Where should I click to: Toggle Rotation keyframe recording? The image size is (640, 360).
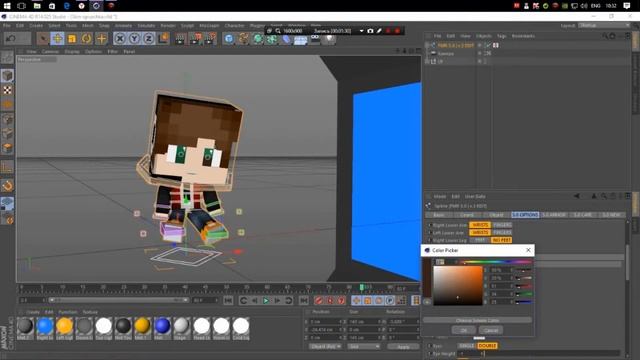pyautogui.click(x=379, y=300)
